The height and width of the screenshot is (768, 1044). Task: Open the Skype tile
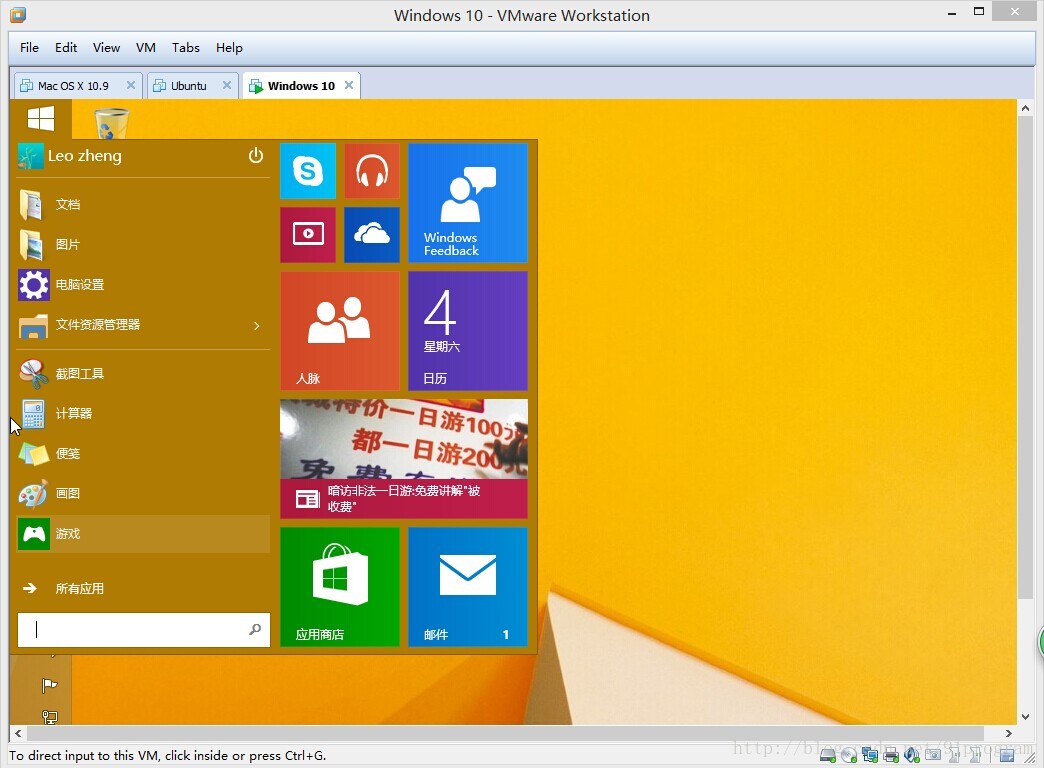tap(307, 171)
